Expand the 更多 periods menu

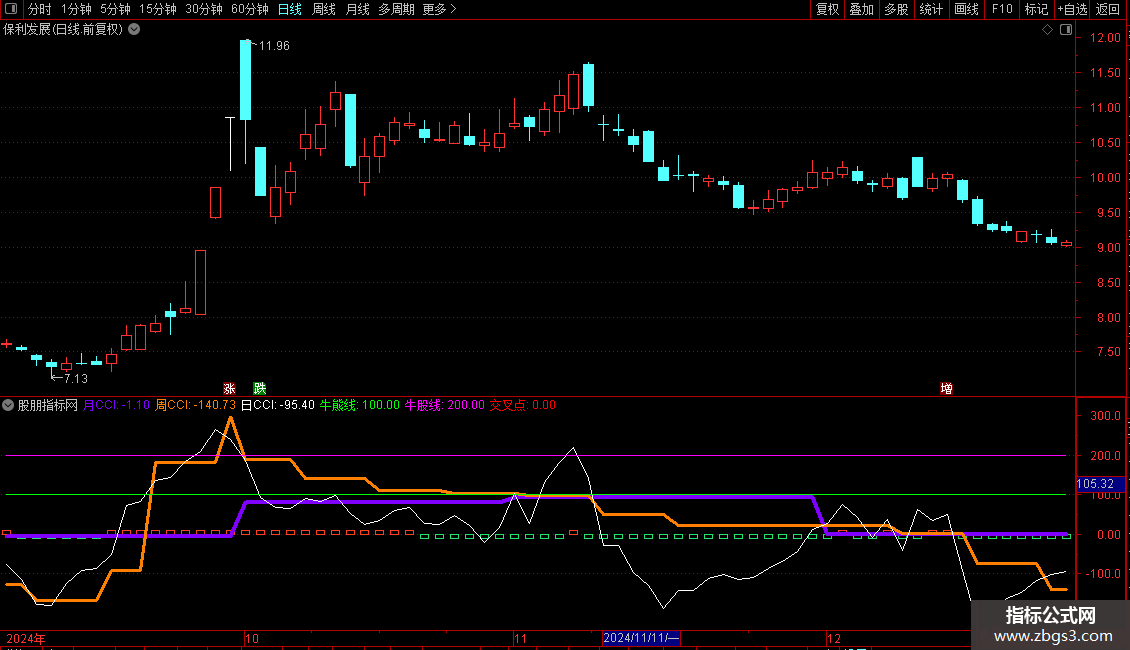[439, 9]
